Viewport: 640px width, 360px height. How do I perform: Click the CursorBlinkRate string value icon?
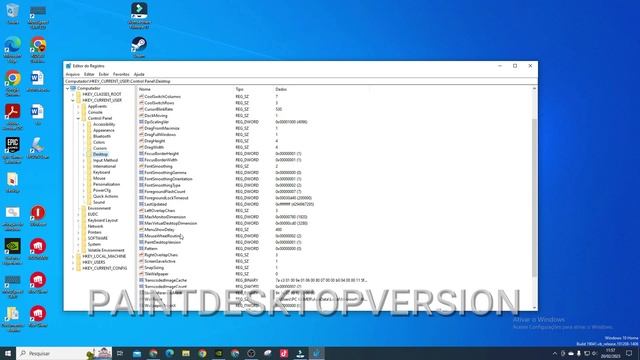(141, 109)
